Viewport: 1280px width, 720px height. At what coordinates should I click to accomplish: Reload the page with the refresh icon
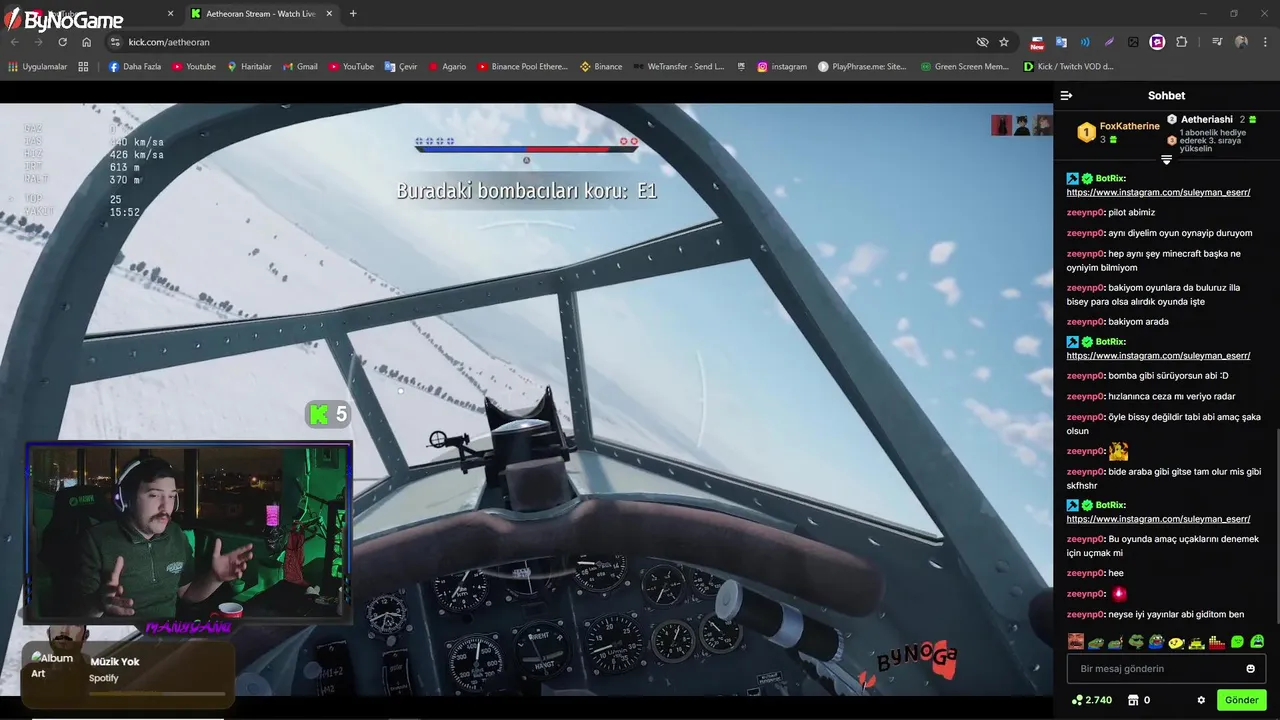pyautogui.click(x=62, y=42)
